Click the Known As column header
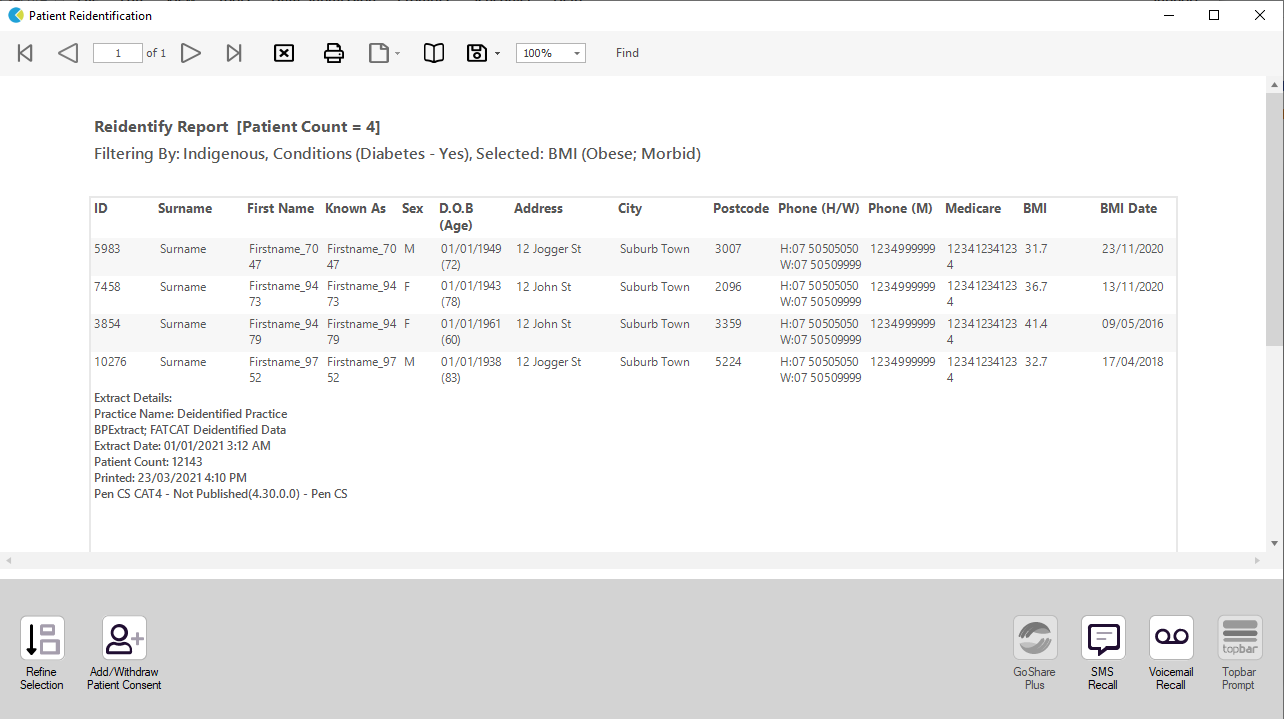This screenshot has height=719, width=1284. [x=355, y=209]
